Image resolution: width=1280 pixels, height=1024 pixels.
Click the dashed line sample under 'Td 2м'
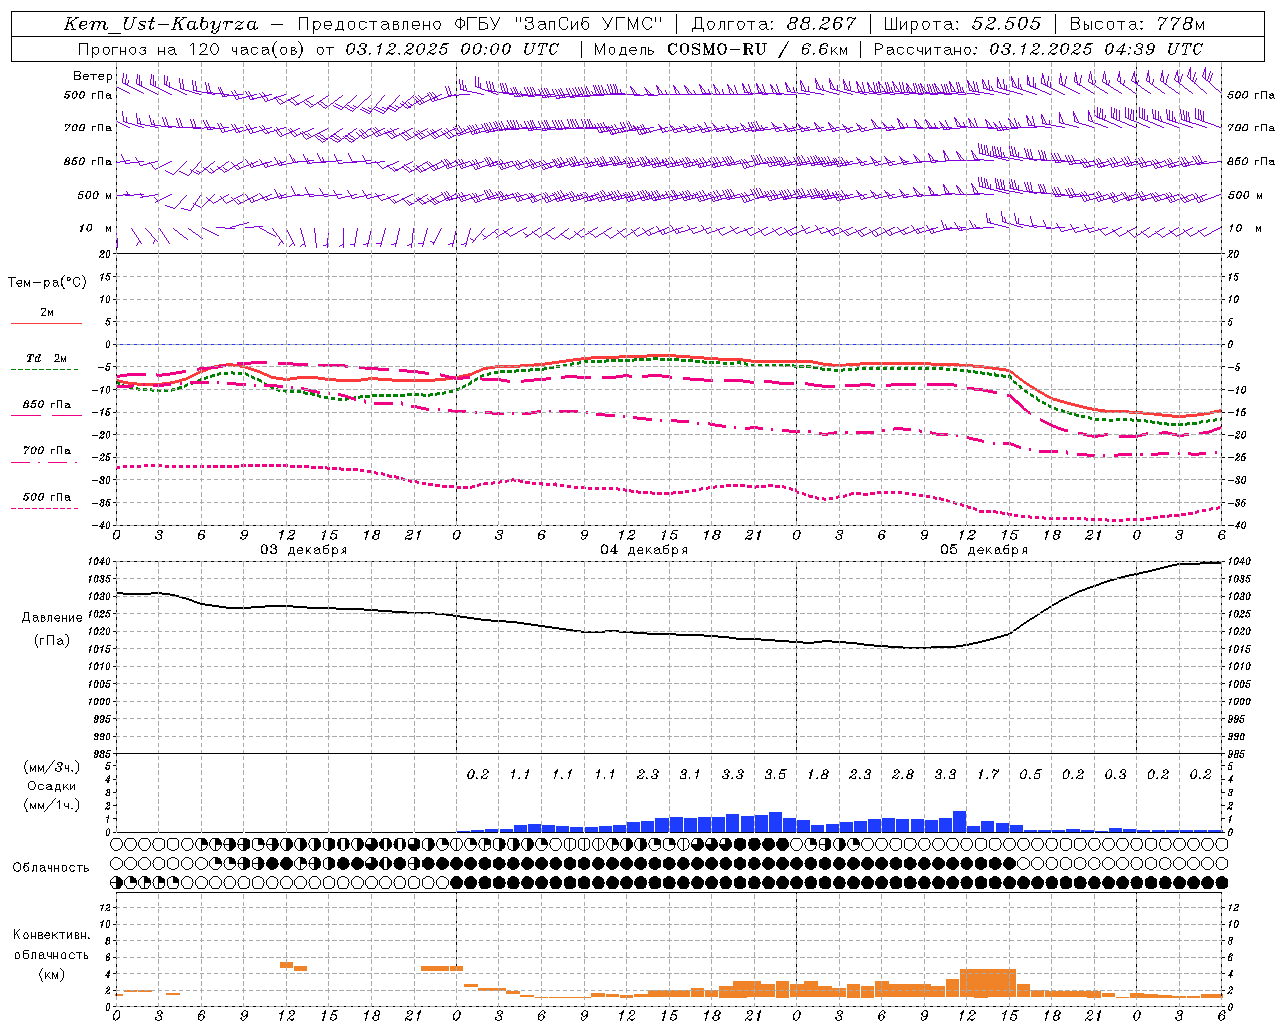click(45, 370)
